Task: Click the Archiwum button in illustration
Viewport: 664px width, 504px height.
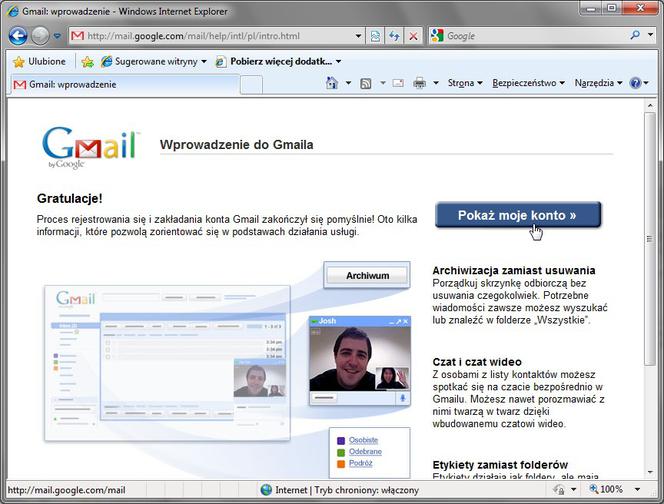Action: tap(367, 276)
